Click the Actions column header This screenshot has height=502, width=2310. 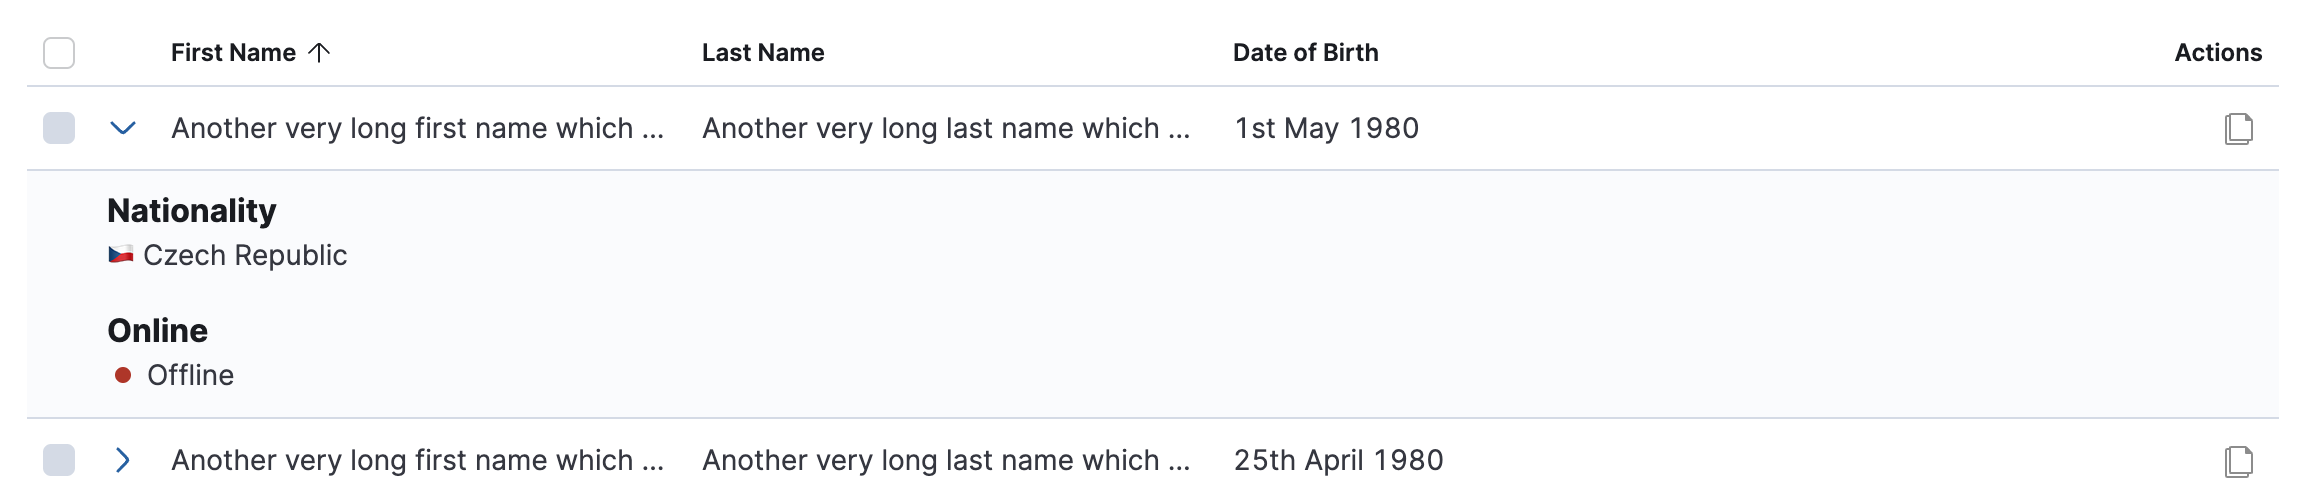tap(2218, 53)
